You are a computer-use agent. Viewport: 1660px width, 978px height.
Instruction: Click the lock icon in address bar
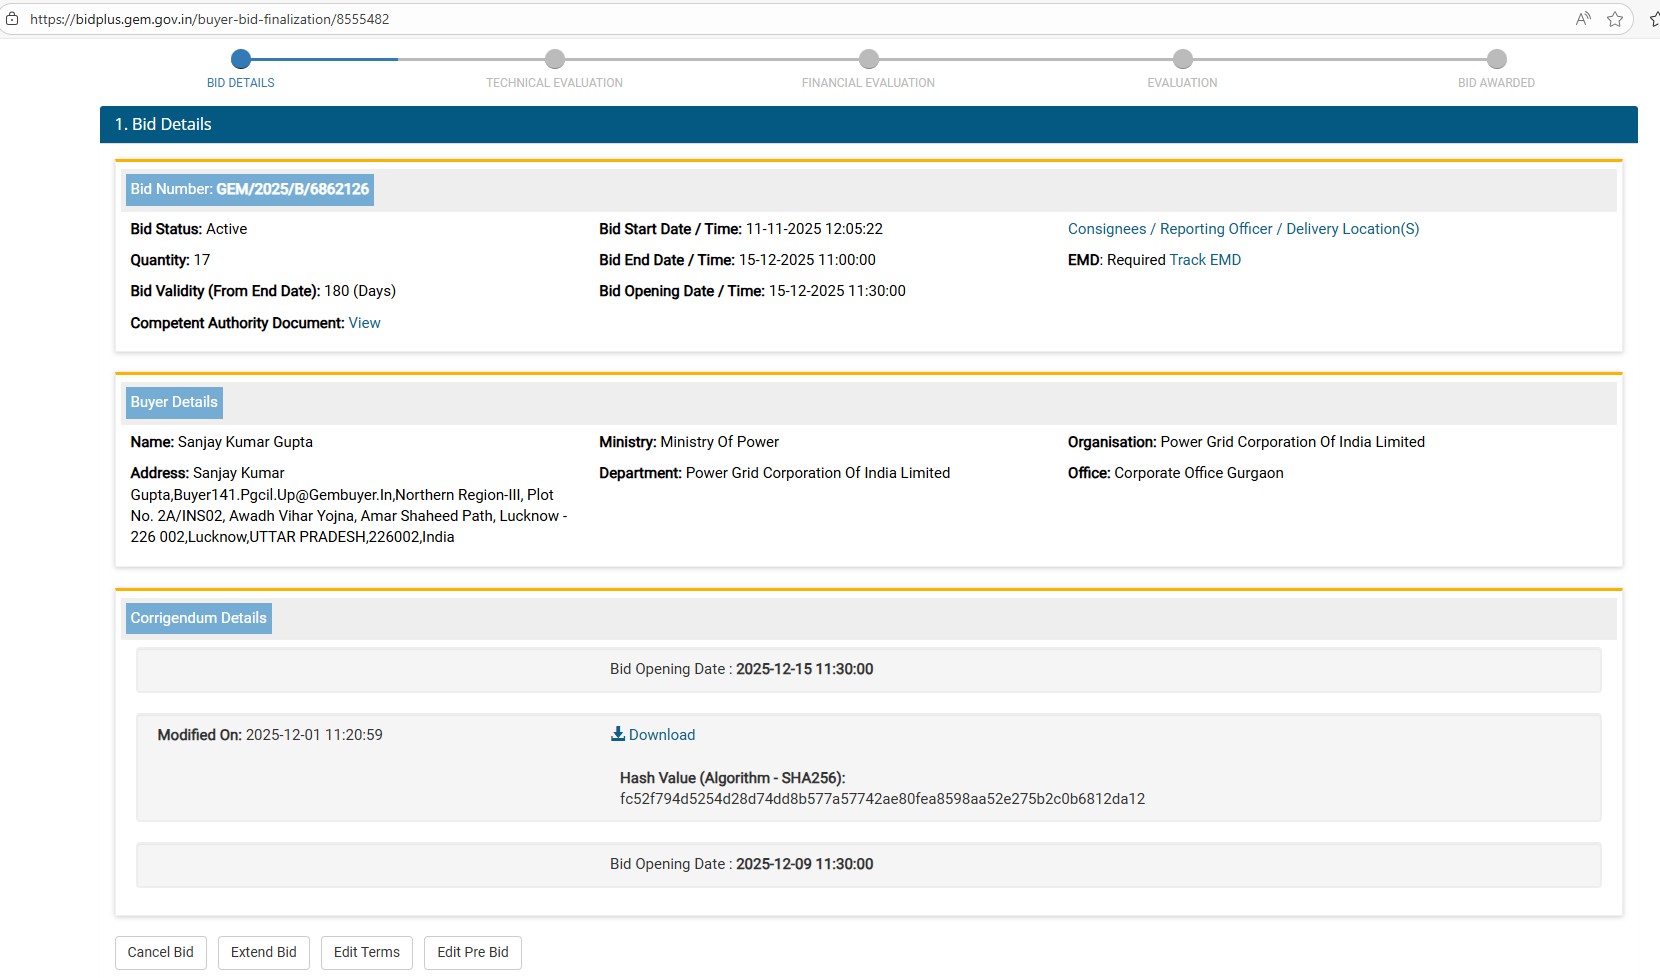(x=12, y=19)
